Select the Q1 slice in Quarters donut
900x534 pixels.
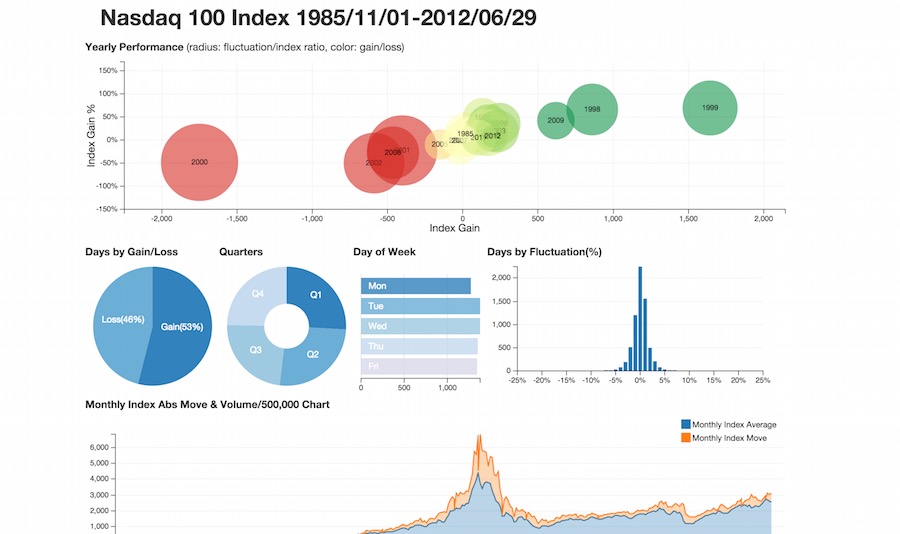click(x=316, y=295)
